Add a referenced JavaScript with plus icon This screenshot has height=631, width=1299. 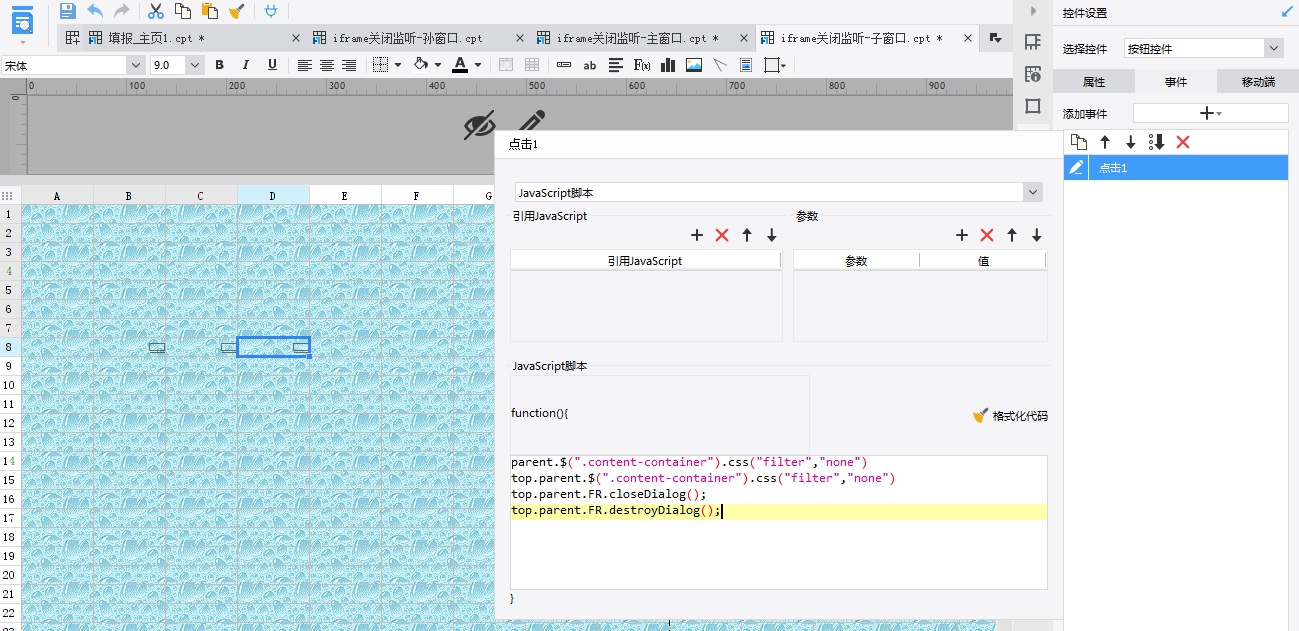click(x=697, y=235)
